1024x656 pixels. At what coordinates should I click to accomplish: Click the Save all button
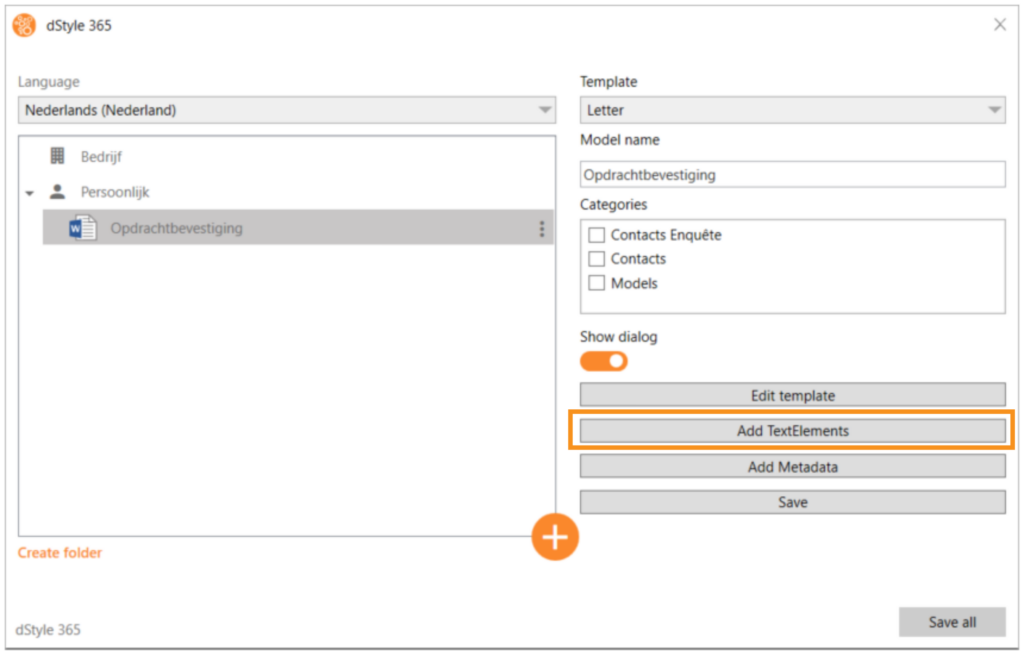[952, 622]
